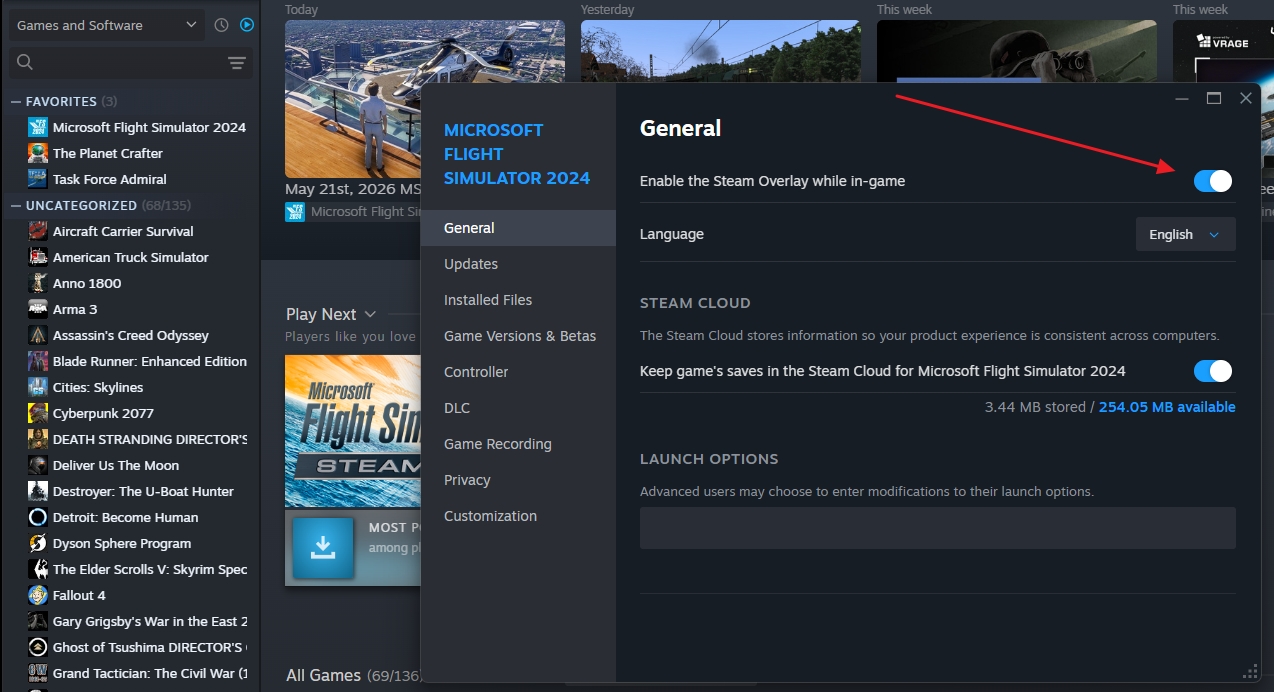
Task: Open the Yesterday railway screenshot thumbnail
Action: (x=720, y=51)
